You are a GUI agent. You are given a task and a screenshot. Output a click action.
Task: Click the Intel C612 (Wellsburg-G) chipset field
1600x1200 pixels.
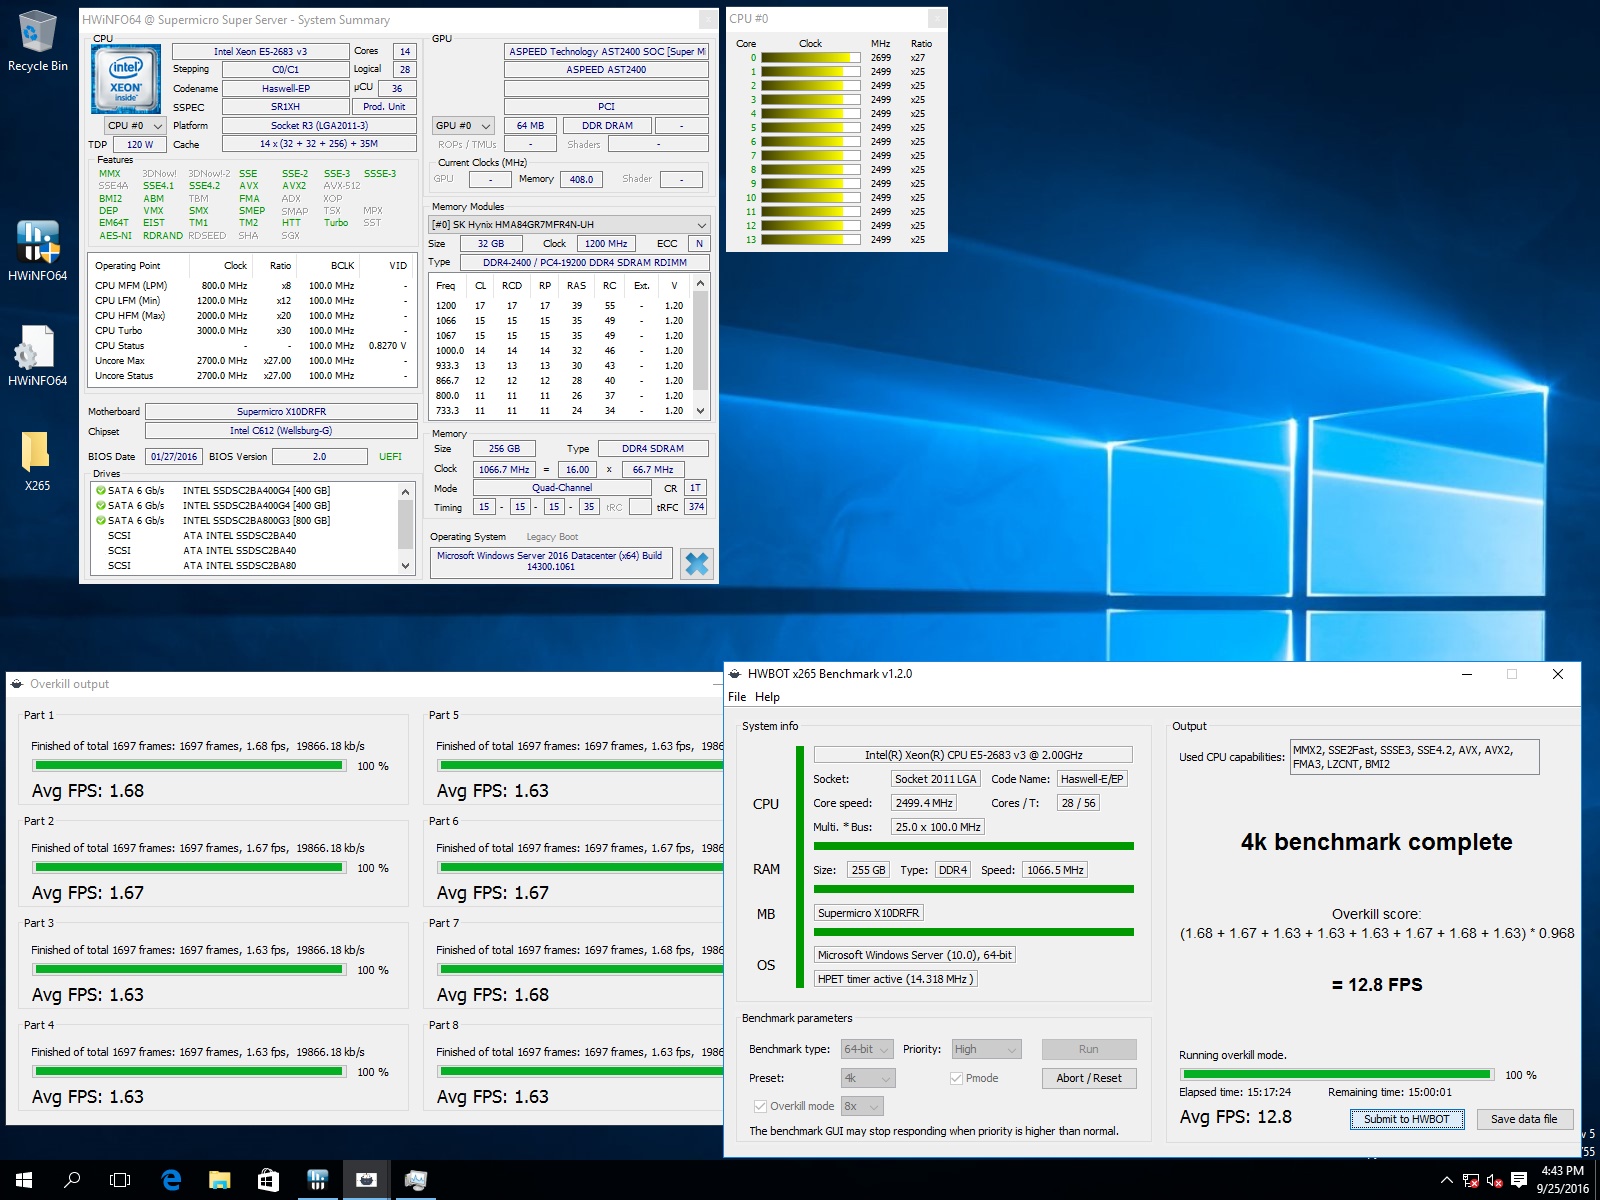[281, 431]
